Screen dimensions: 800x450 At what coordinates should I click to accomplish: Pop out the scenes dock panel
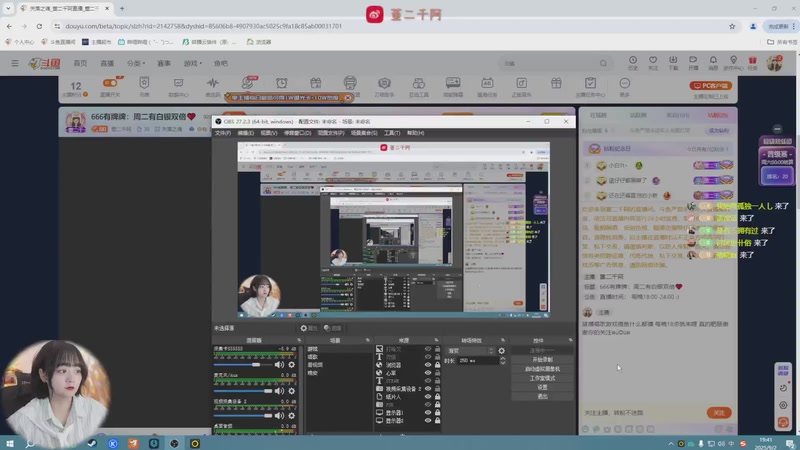point(367,340)
